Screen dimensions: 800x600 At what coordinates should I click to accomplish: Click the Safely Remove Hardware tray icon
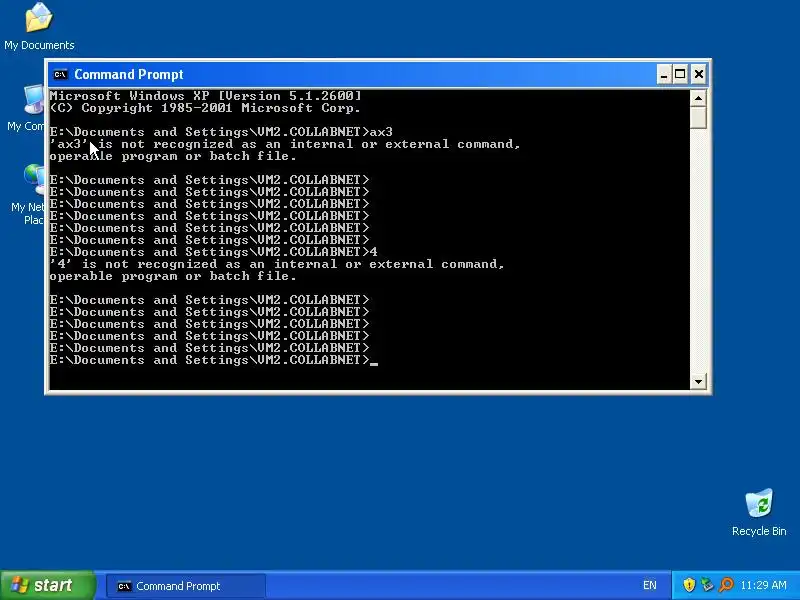[707, 585]
